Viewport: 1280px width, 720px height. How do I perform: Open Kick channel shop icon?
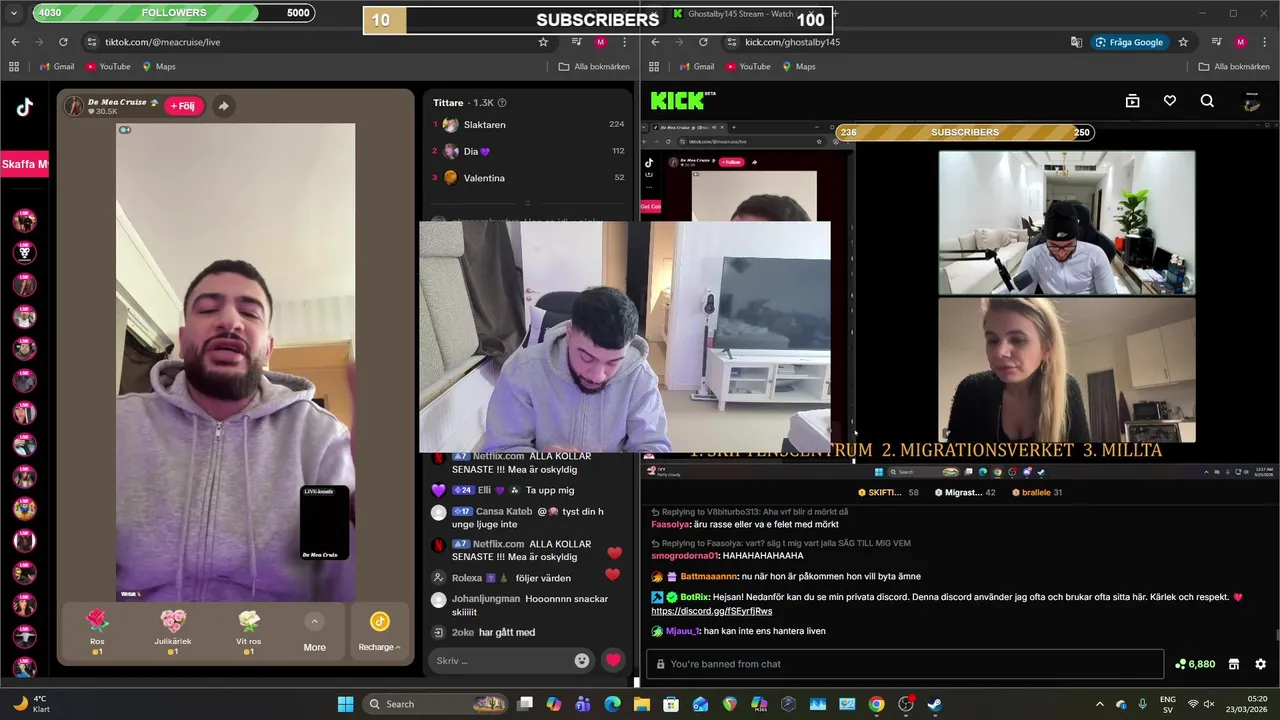(1234, 664)
